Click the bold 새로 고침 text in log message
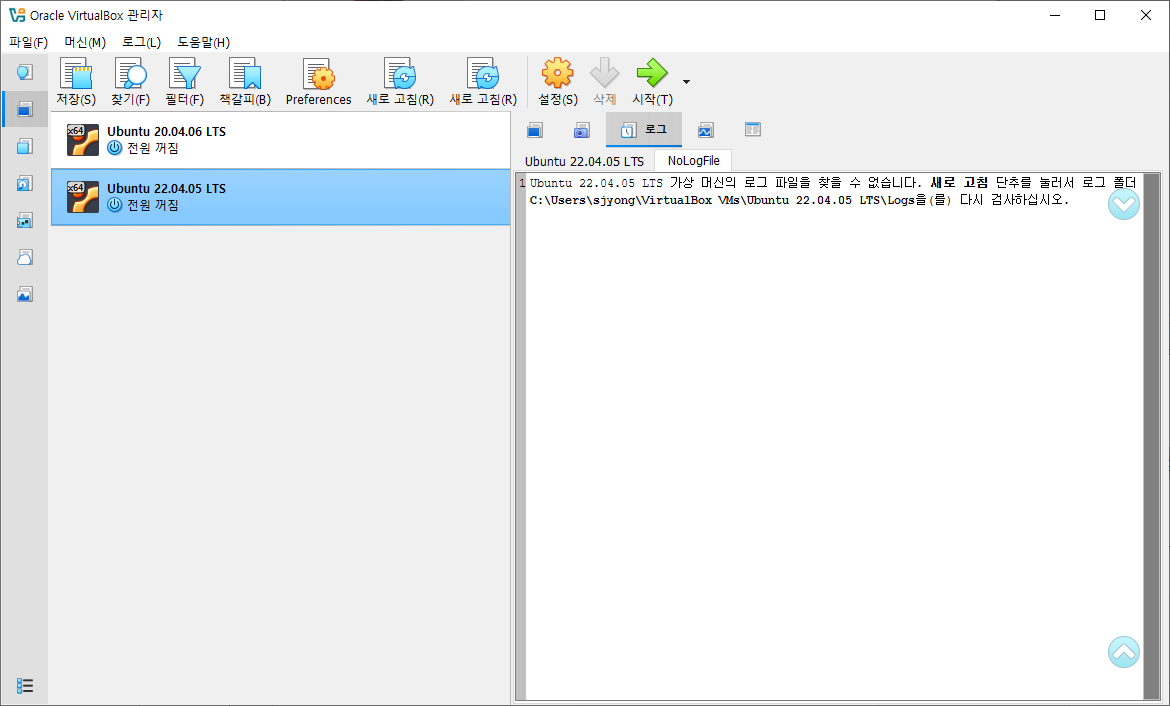 pyautogui.click(x=959, y=183)
